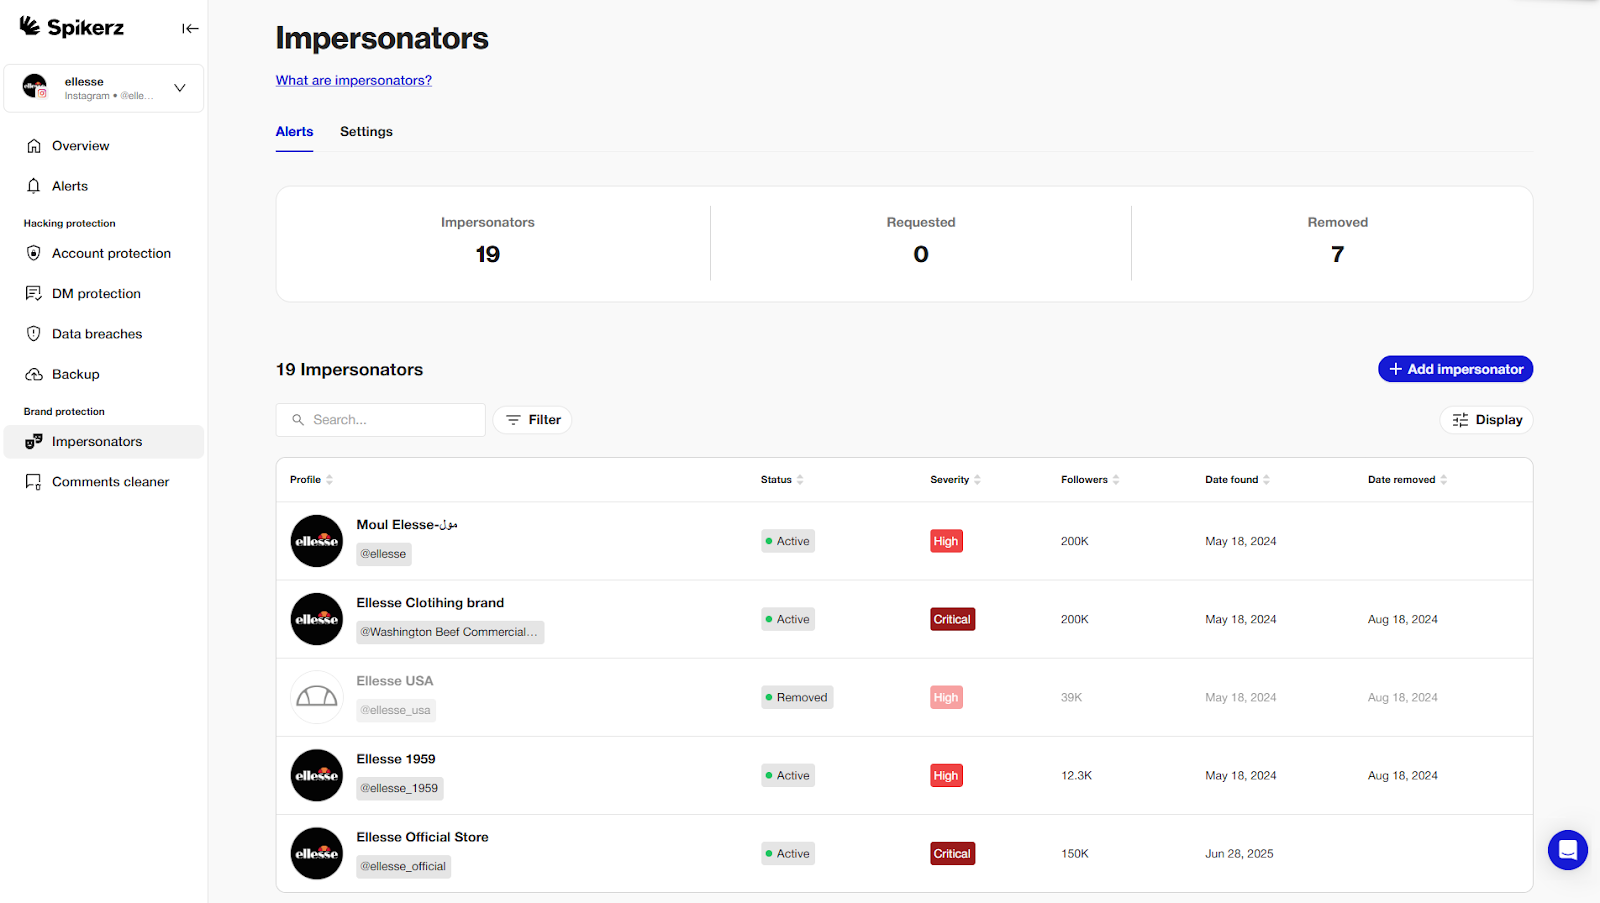The width and height of the screenshot is (1600, 903).
Task: Select Data breaches in the sidebar
Action: click(97, 333)
